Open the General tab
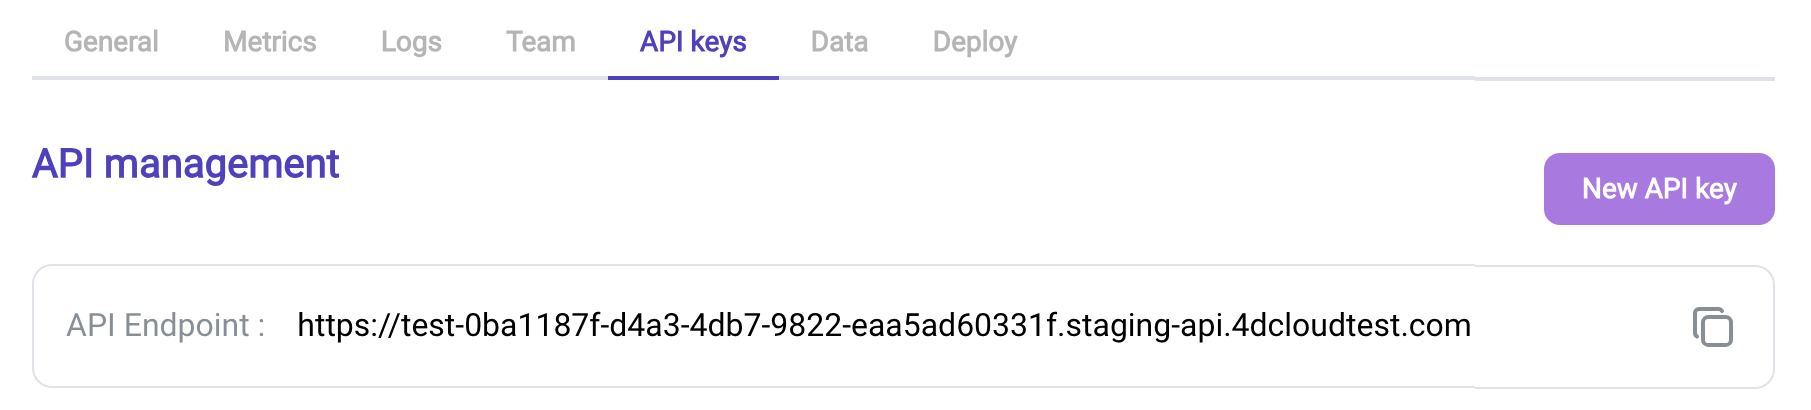Image resolution: width=1811 pixels, height=410 pixels. [111, 42]
